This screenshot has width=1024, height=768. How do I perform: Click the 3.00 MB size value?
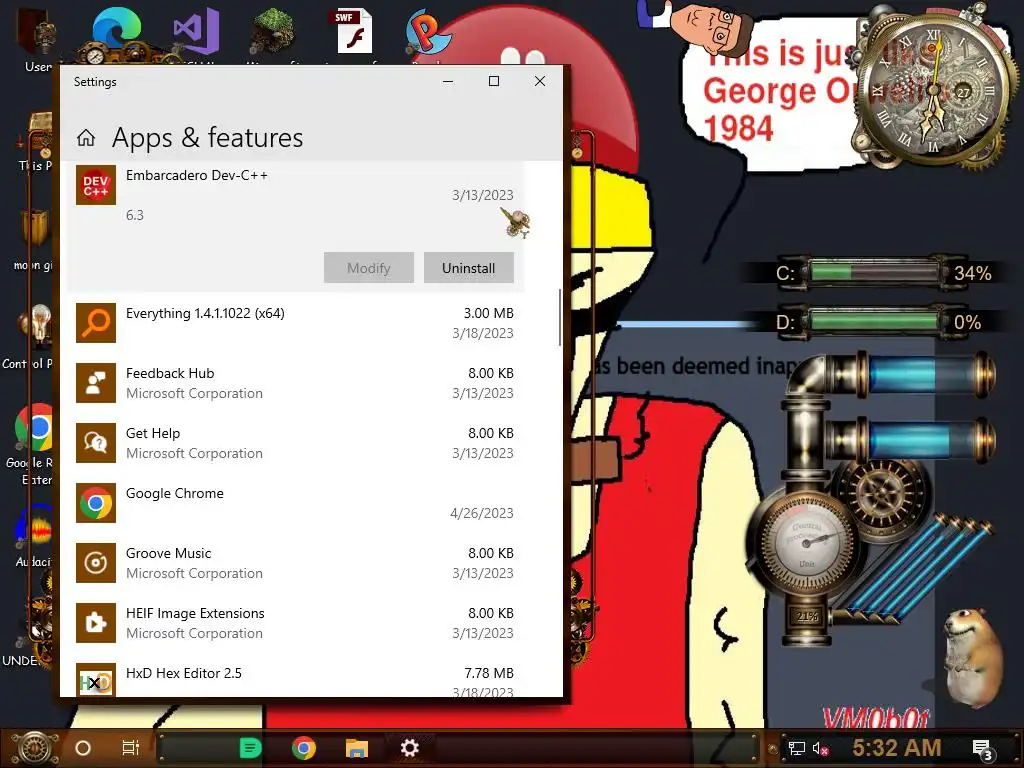tap(488, 313)
